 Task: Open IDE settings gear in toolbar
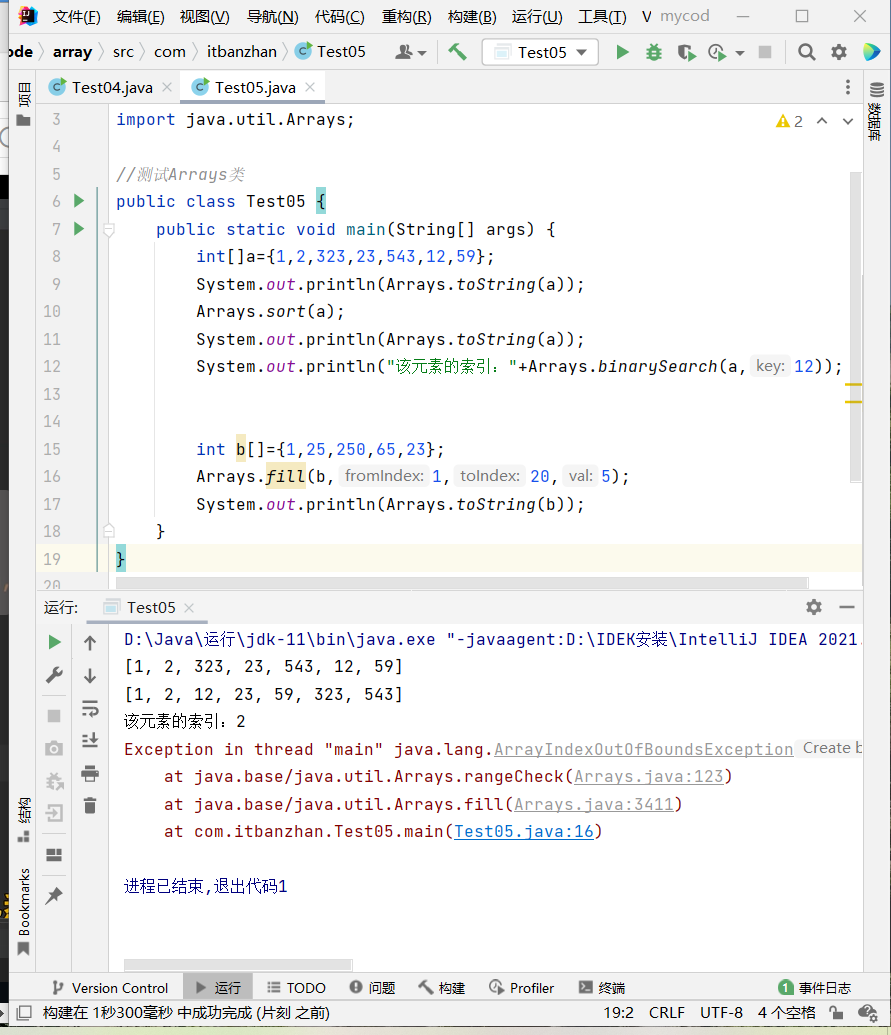point(838,52)
